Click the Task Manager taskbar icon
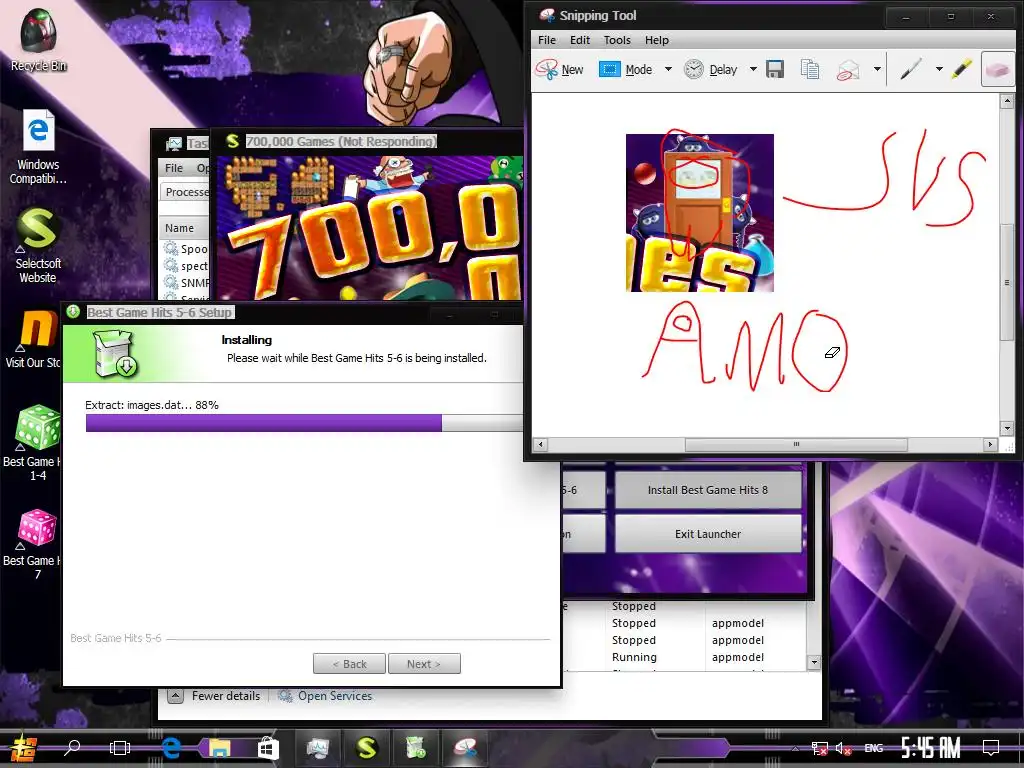 (318, 748)
